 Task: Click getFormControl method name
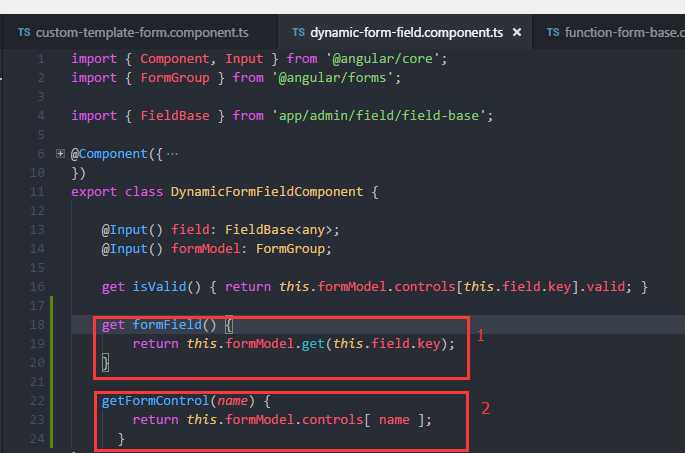pyautogui.click(x=156, y=401)
